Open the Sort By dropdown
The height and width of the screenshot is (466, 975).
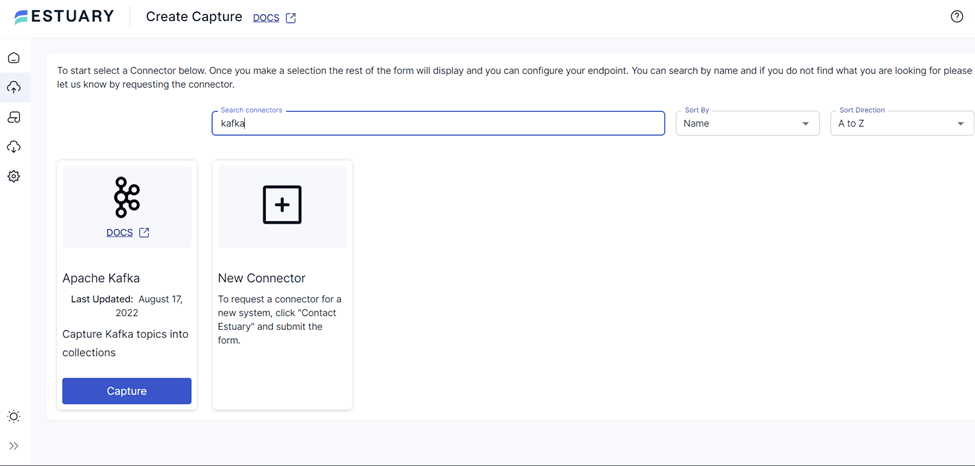point(747,124)
